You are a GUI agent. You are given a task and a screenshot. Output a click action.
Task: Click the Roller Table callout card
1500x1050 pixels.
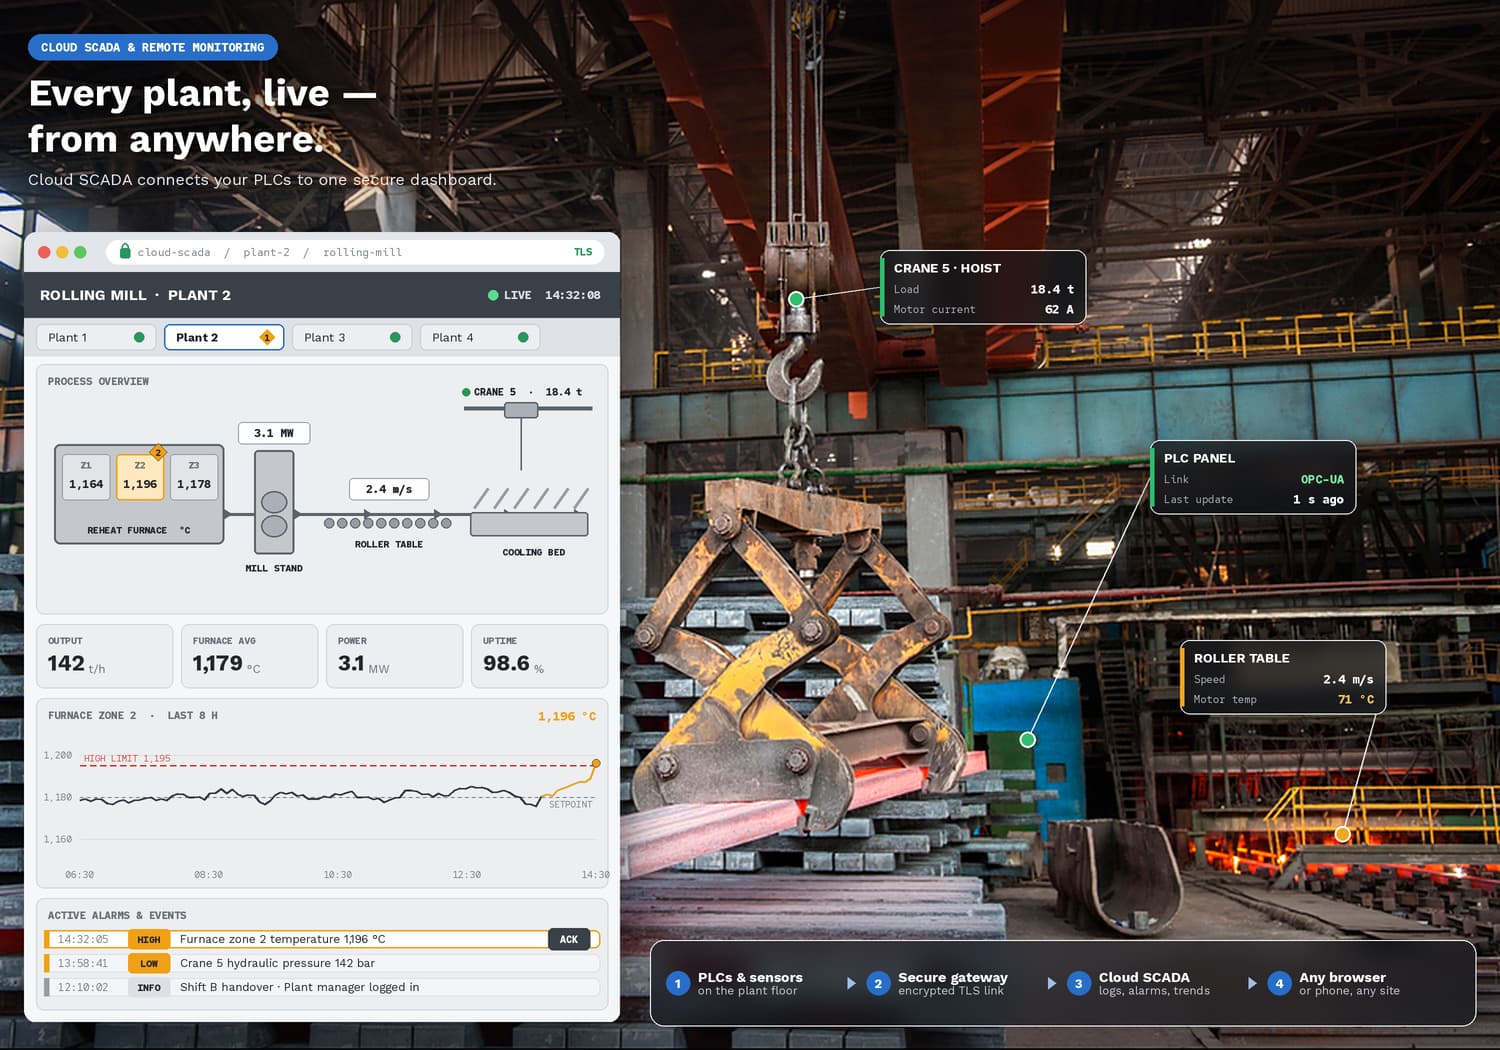pyautogui.click(x=1283, y=677)
